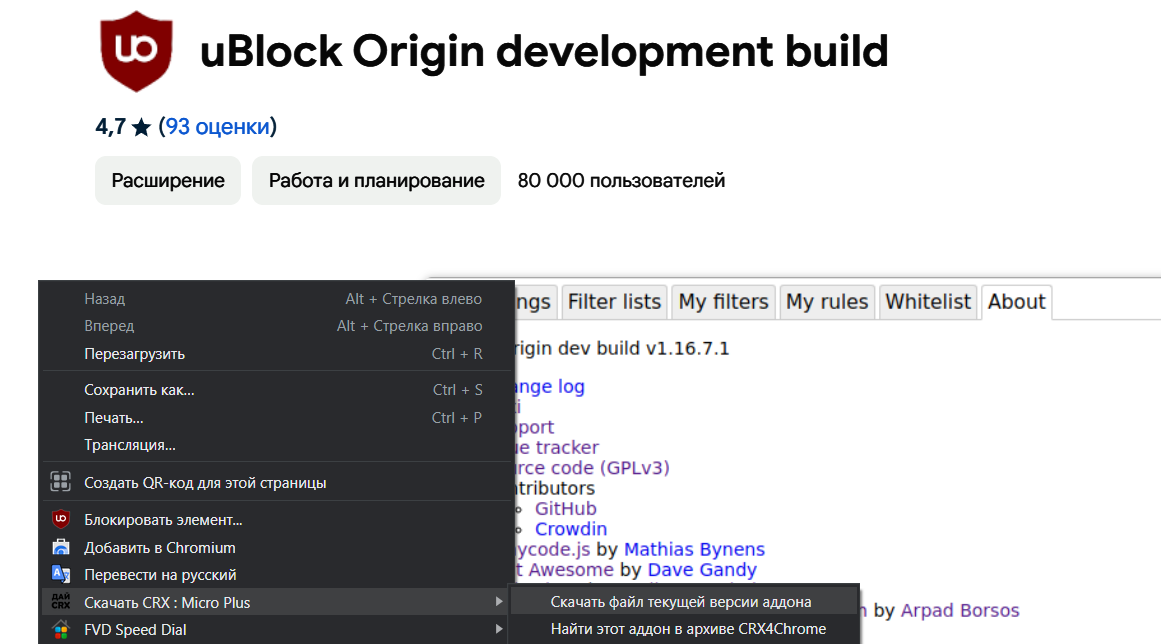Select Трансляция... menu entry
Image resolution: width=1161 pixels, height=644 pixels.
[x=277, y=445]
